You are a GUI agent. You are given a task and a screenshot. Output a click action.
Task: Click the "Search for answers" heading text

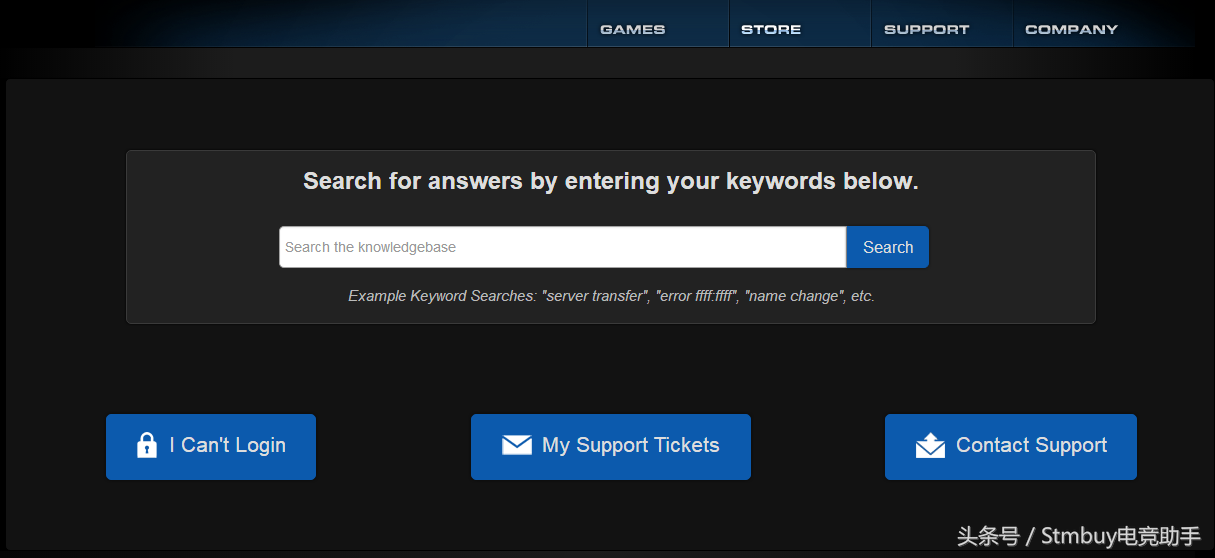(610, 181)
